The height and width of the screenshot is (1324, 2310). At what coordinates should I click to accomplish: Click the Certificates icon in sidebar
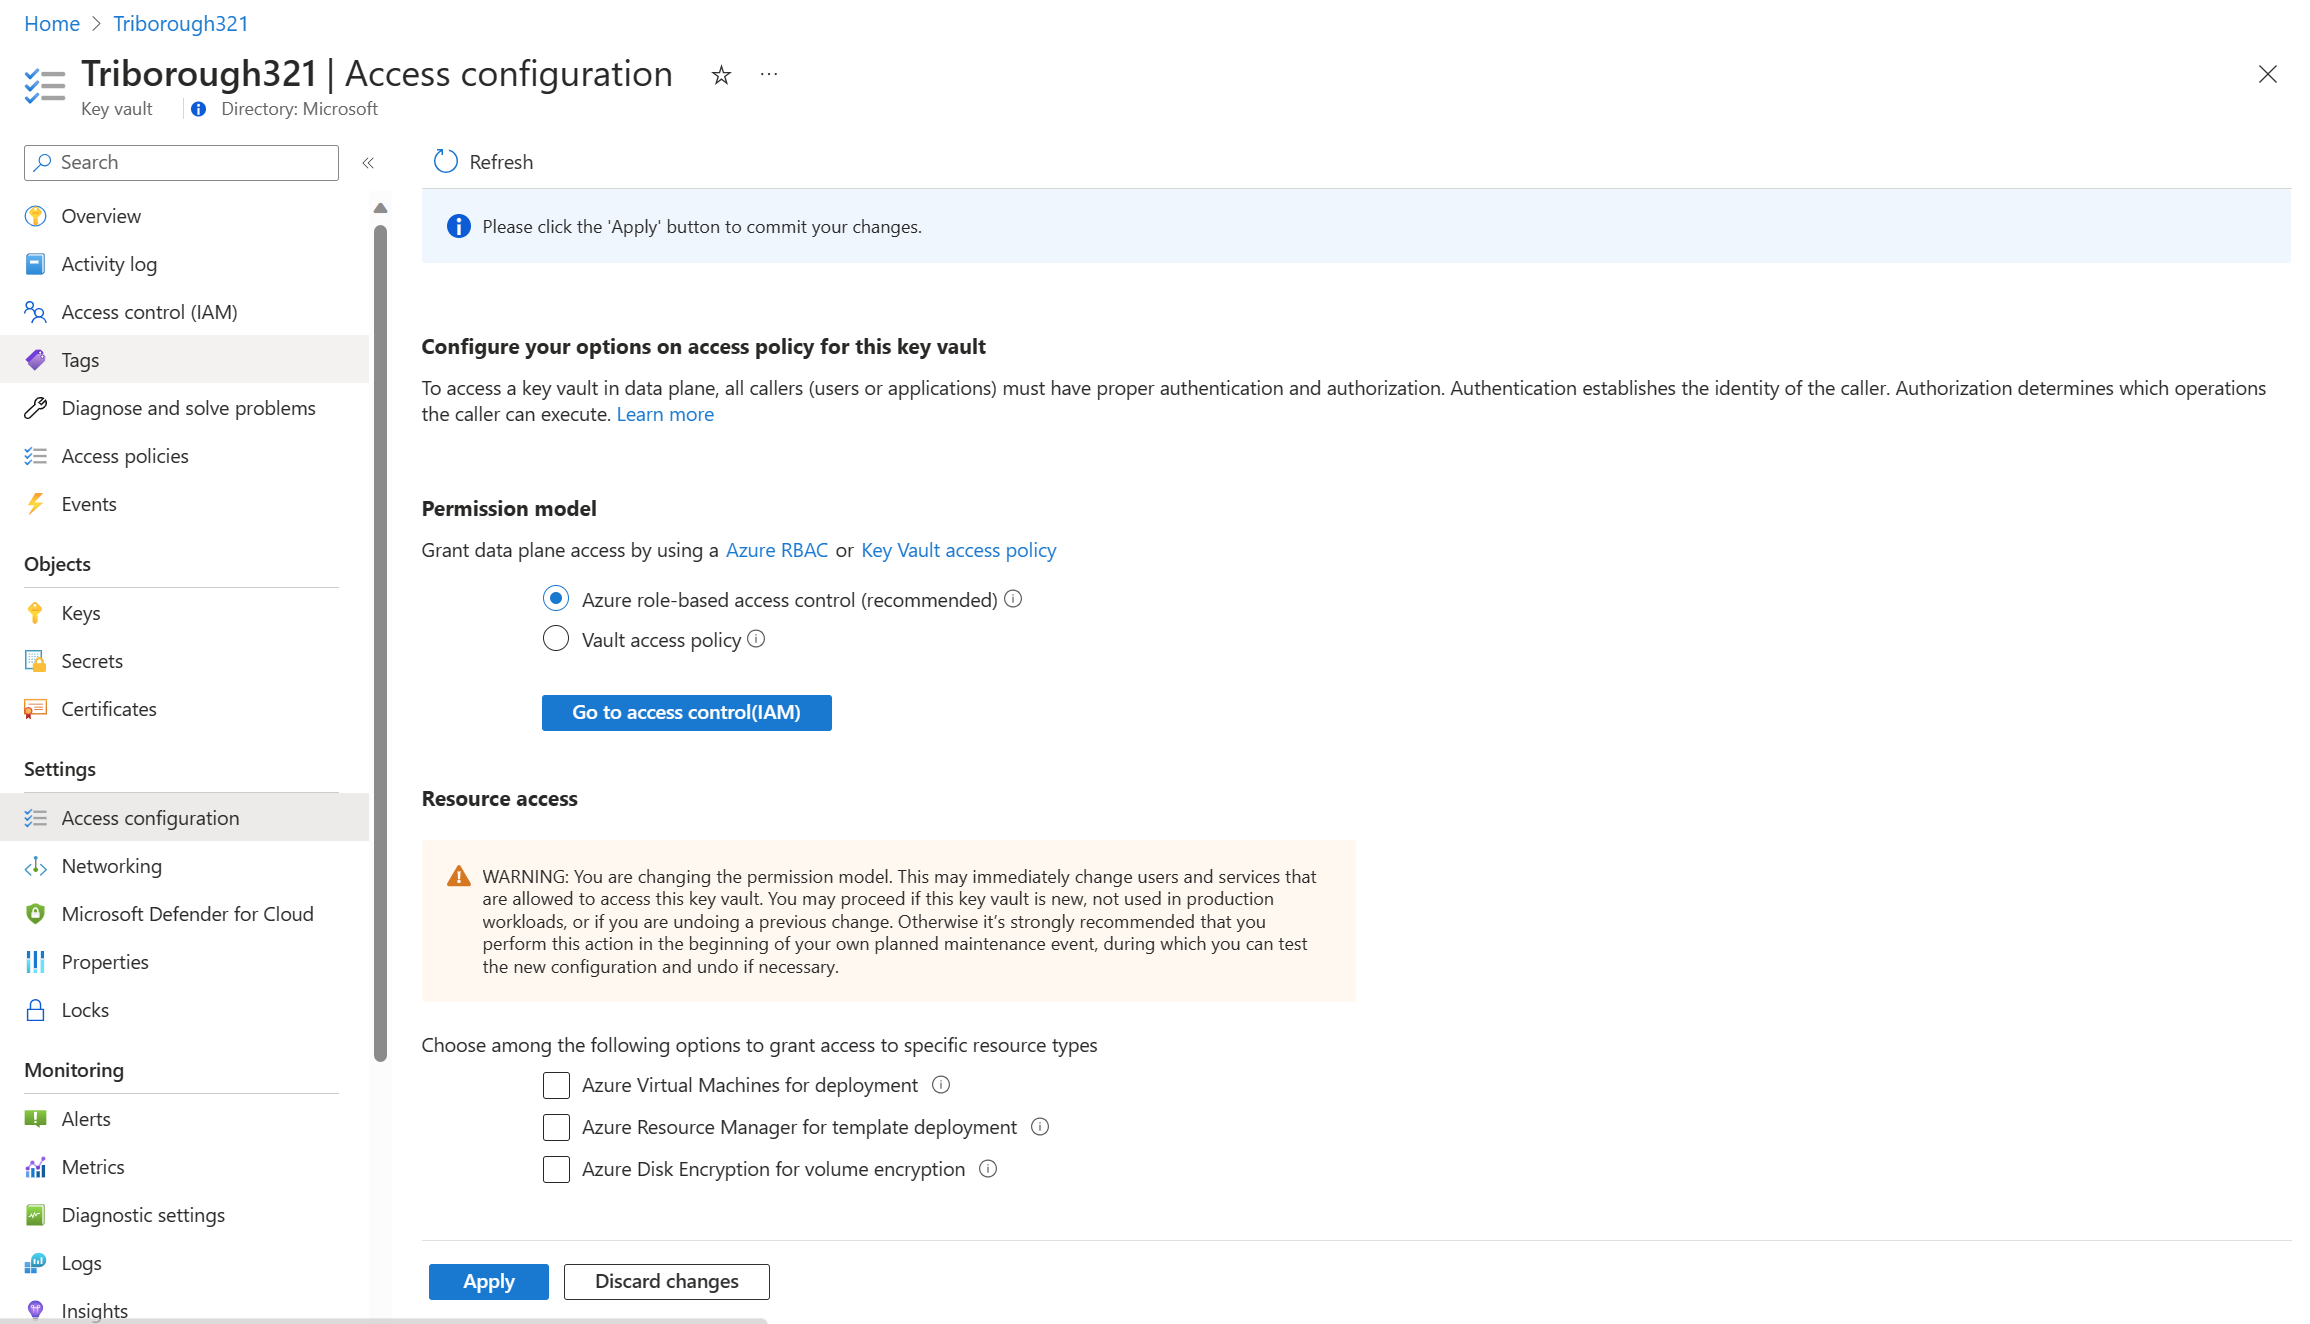point(35,707)
